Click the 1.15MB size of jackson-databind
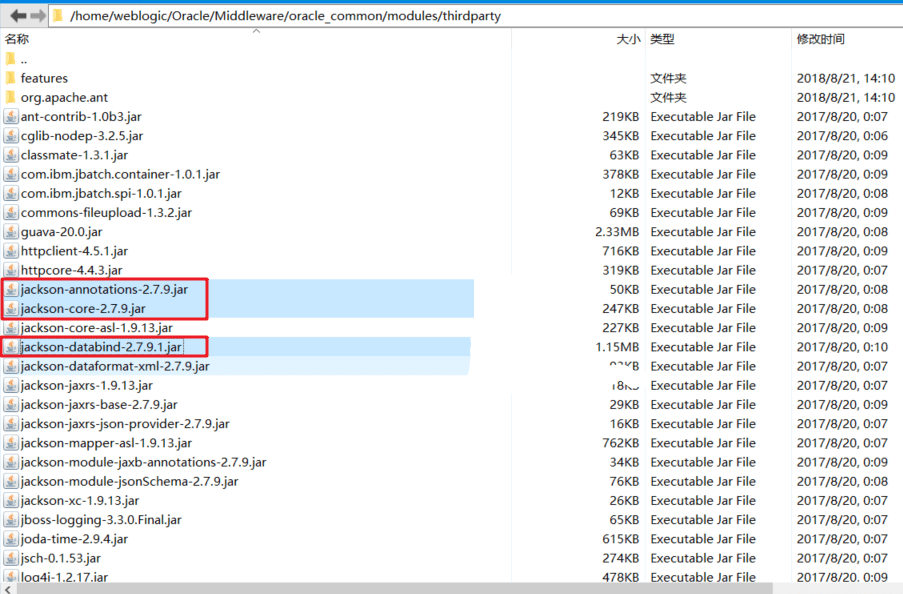Image resolution: width=903 pixels, height=594 pixels. point(617,347)
